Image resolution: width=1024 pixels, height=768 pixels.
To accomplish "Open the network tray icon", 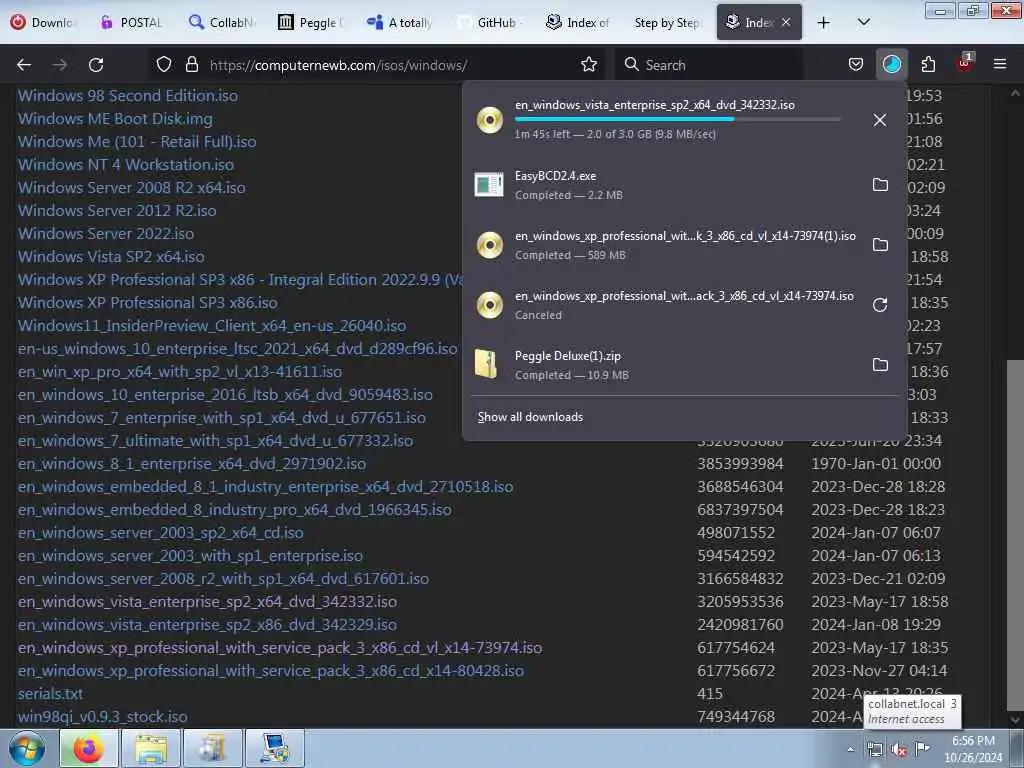I will (874, 750).
